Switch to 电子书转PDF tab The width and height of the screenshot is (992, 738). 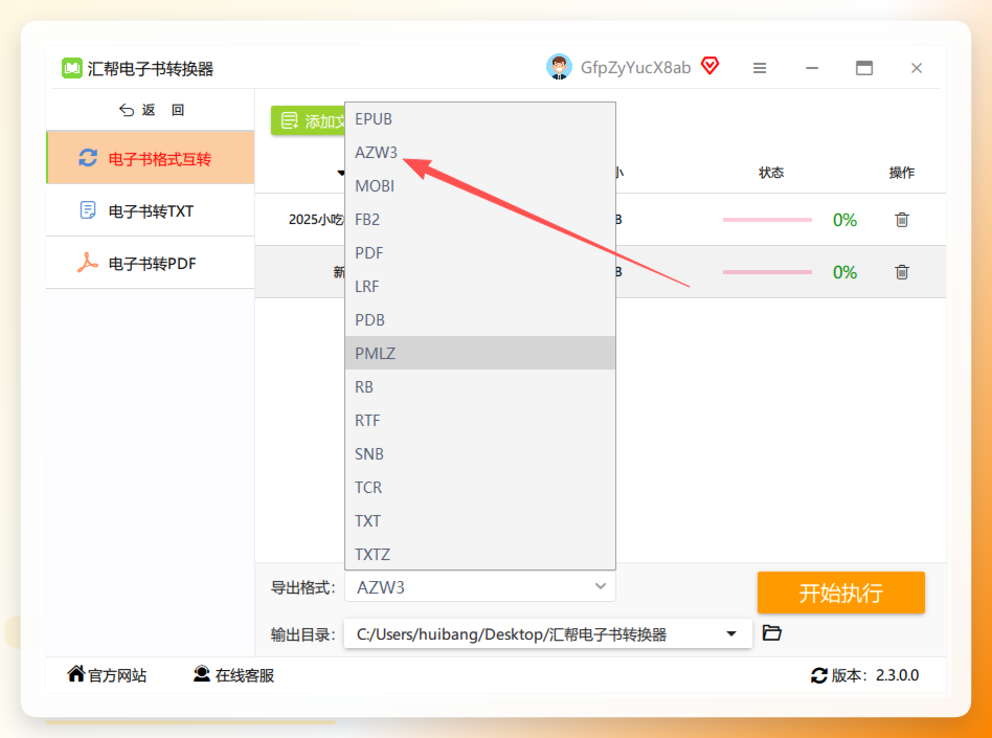(151, 262)
